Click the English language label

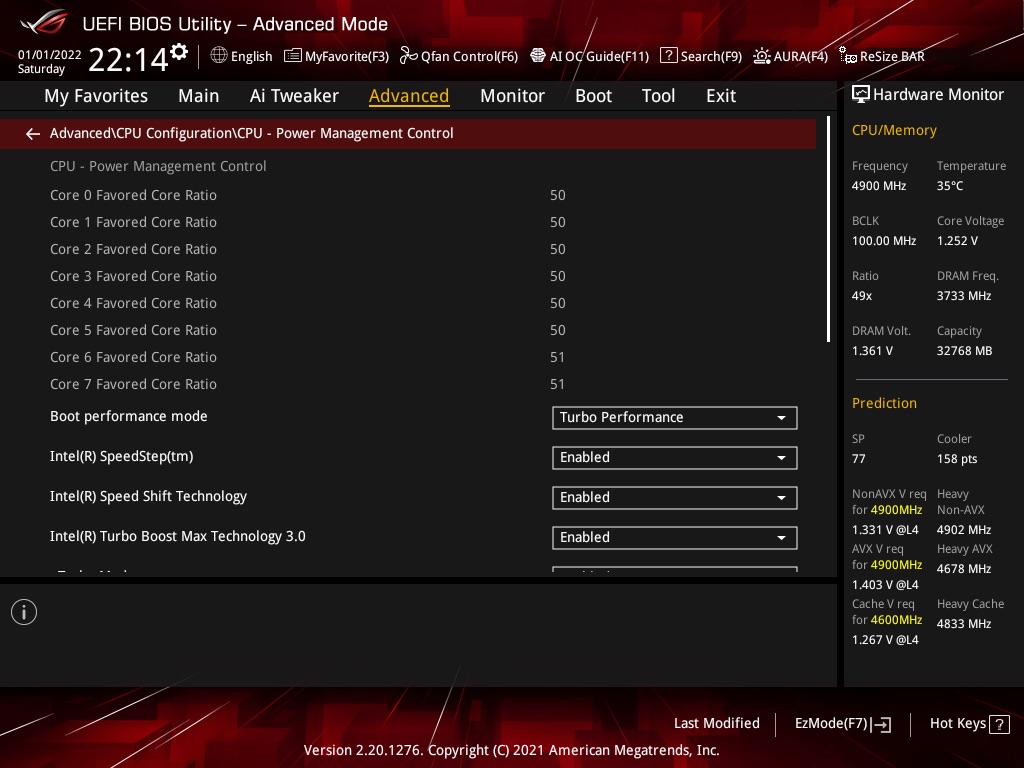pos(251,56)
